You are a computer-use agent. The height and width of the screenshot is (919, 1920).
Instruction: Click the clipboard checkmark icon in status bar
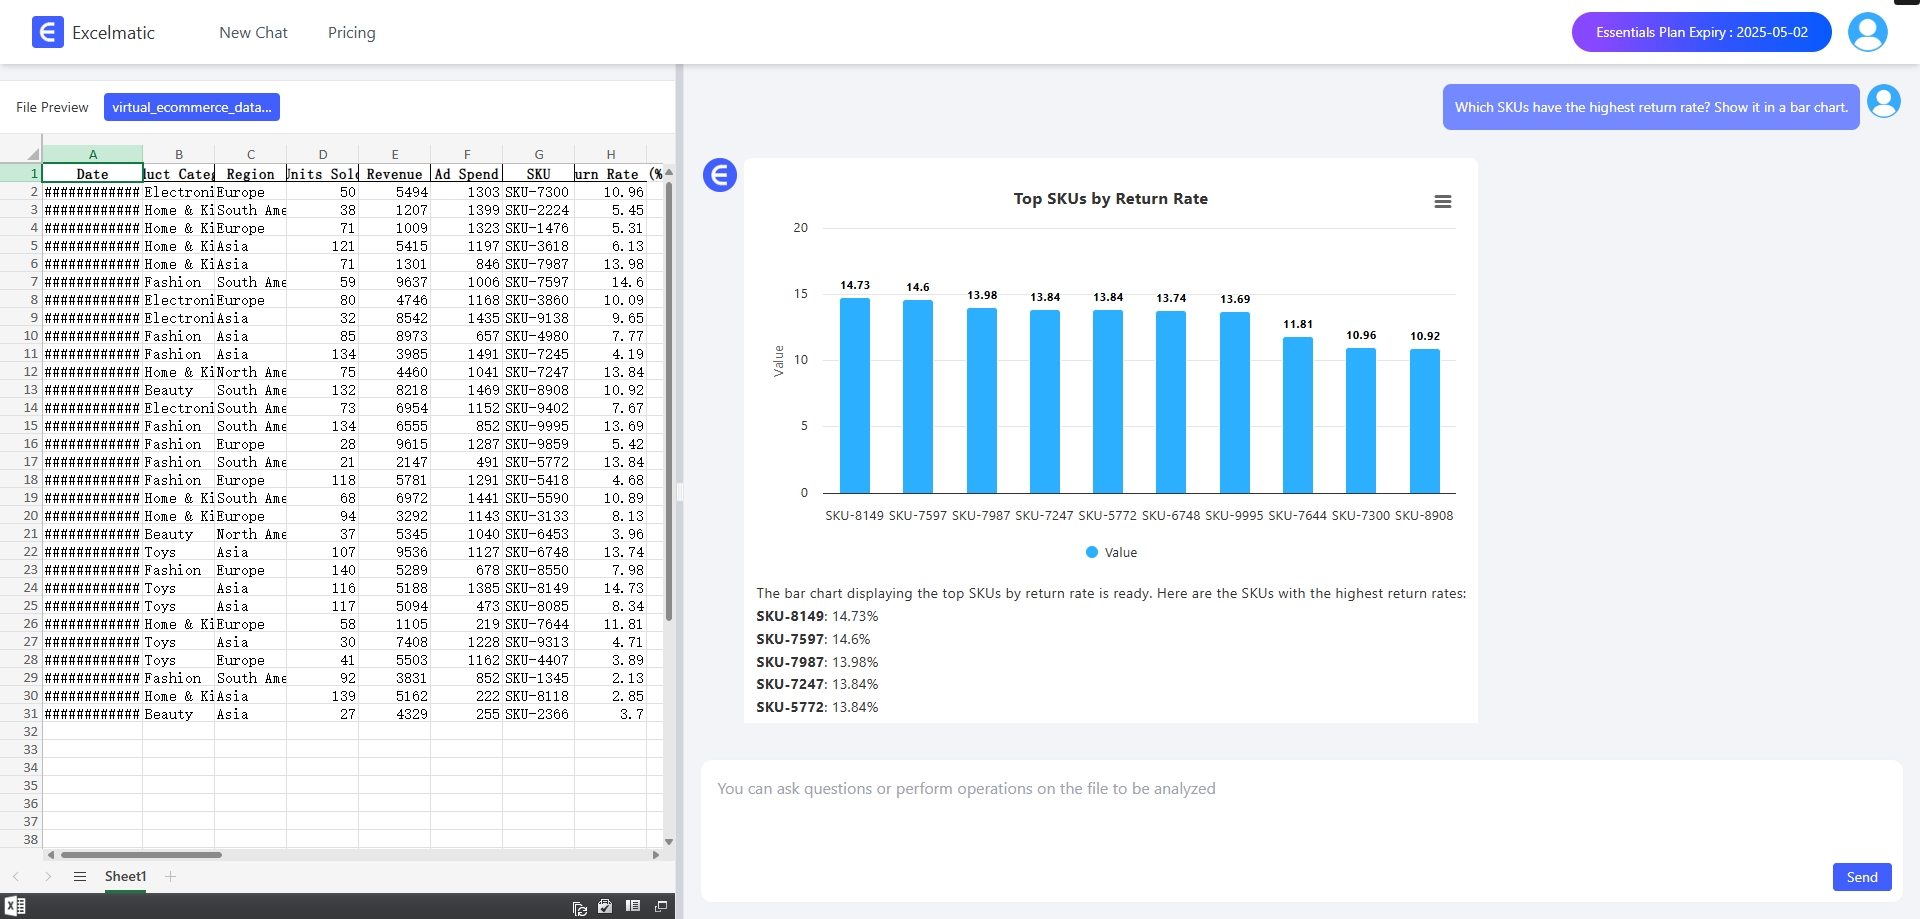pos(605,906)
